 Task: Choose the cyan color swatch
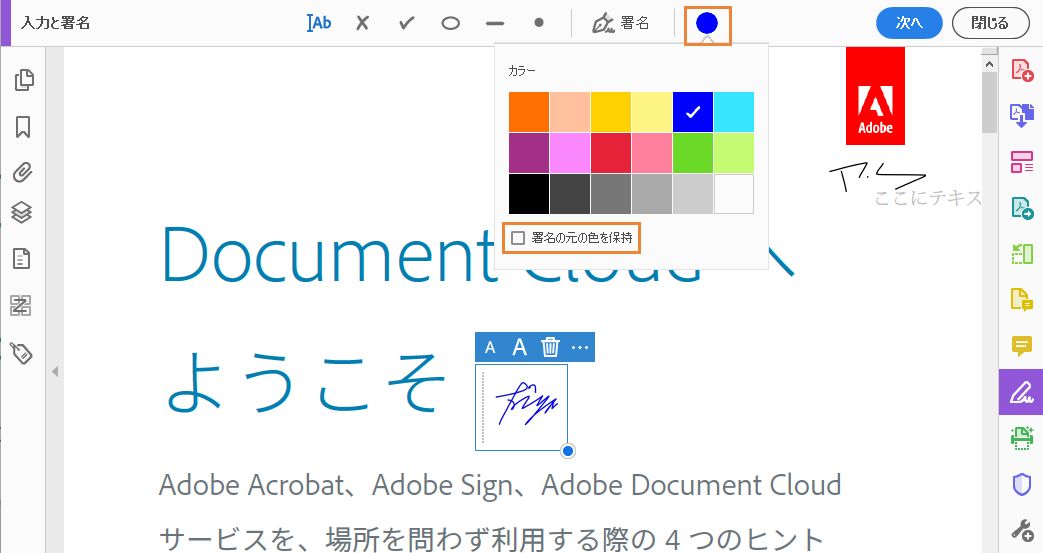[734, 112]
